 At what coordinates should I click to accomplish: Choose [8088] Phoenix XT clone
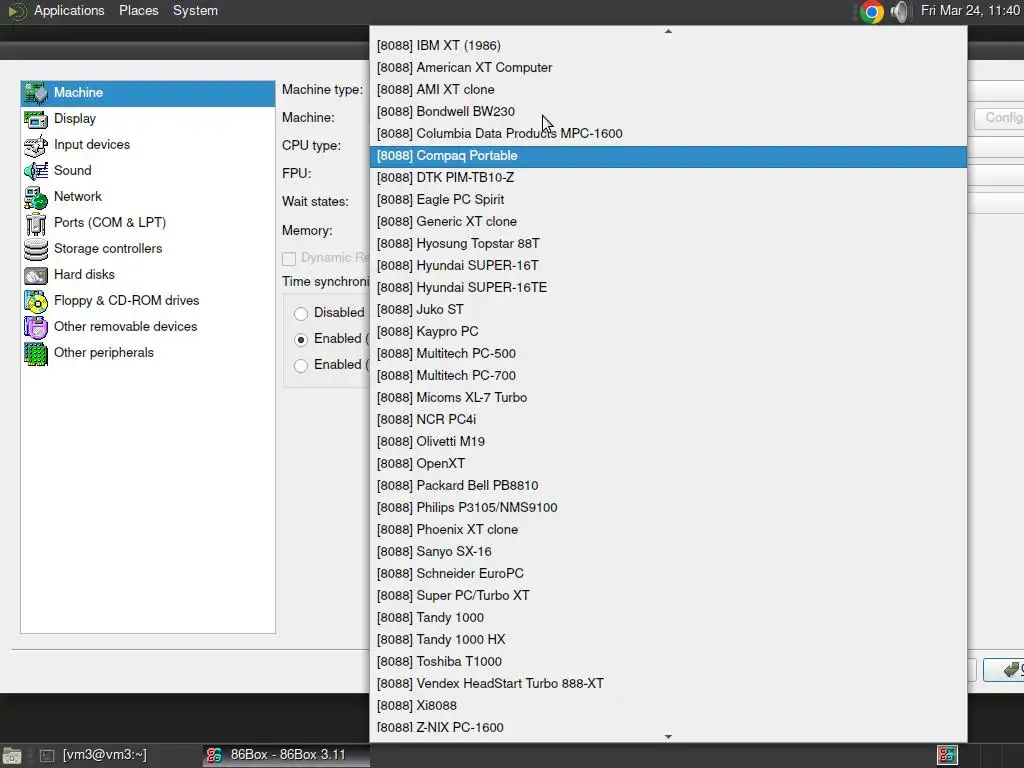pos(668,530)
